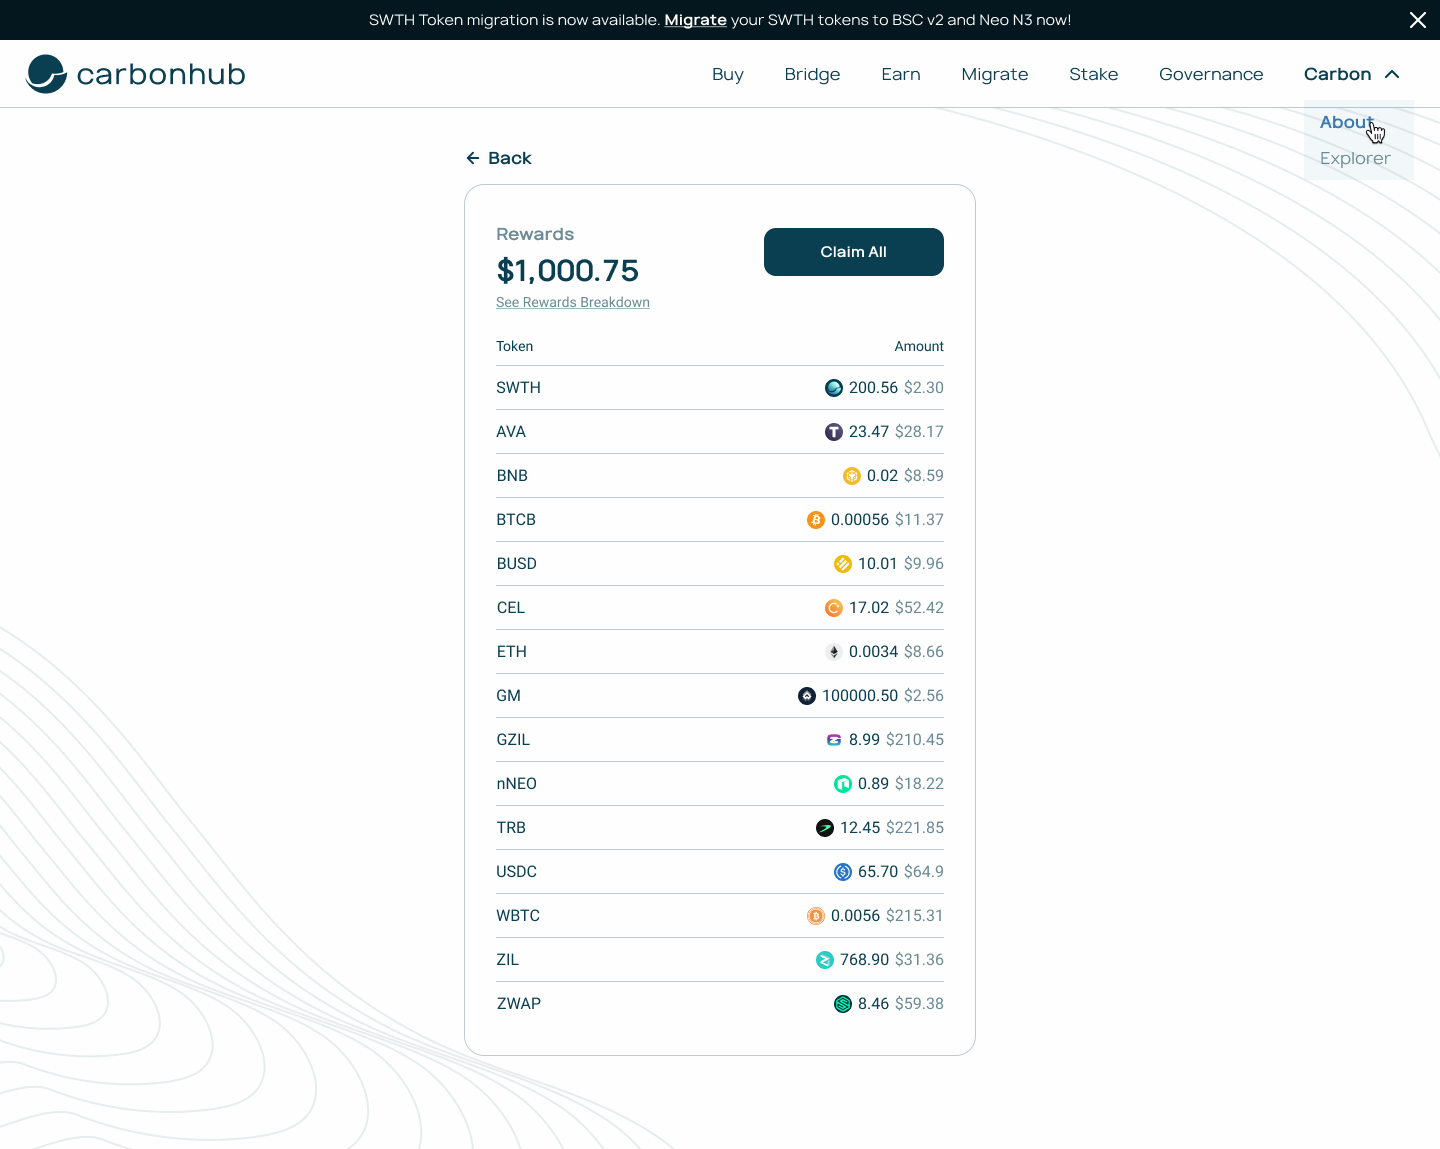
Task: Click the $210.45 GZIL value
Action: [x=915, y=740]
